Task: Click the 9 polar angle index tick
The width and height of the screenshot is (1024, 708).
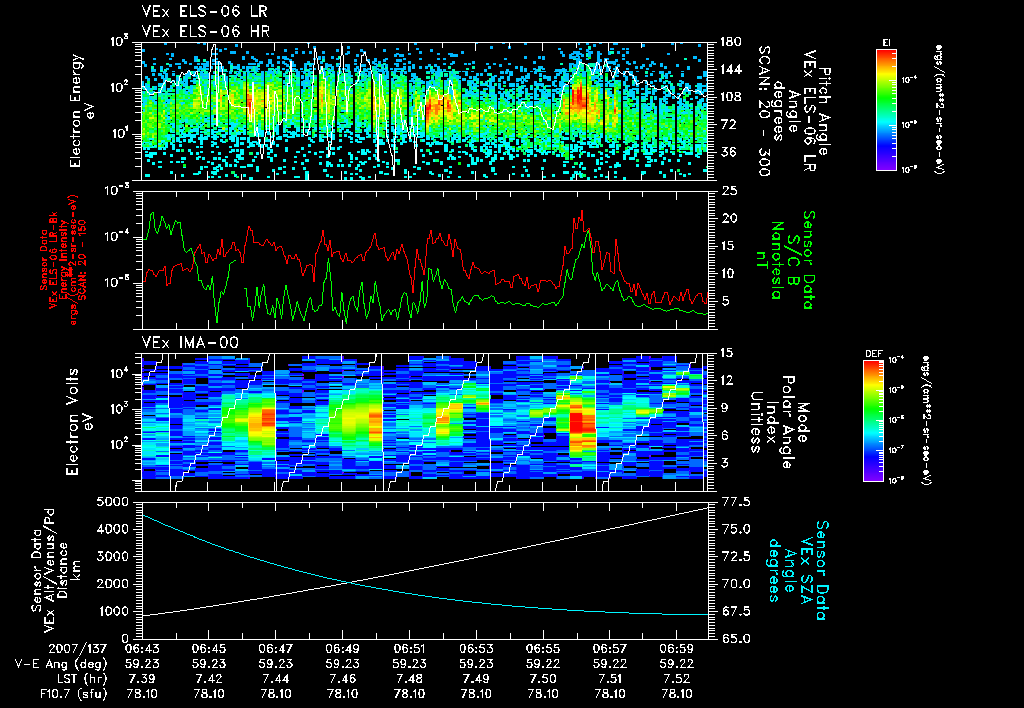Action: coord(724,408)
